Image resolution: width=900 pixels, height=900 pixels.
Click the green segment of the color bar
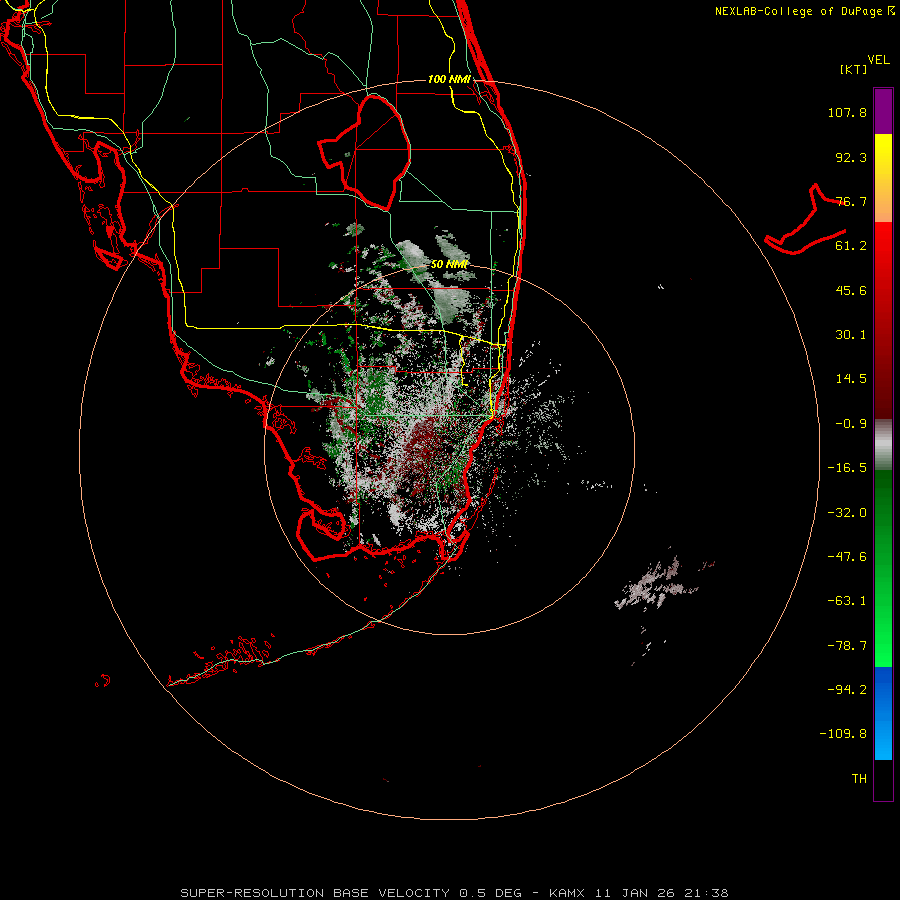coord(883,568)
